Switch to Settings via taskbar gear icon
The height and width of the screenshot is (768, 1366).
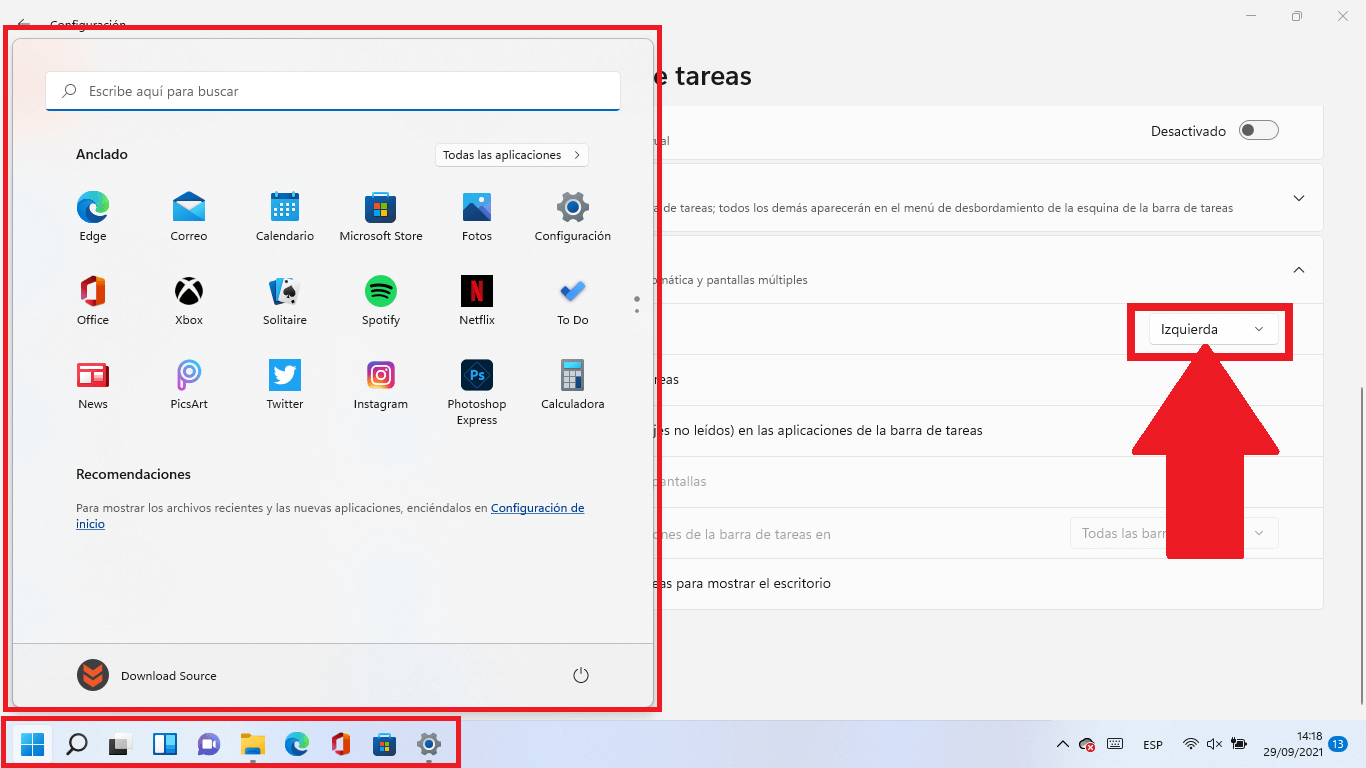tap(429, 744)
